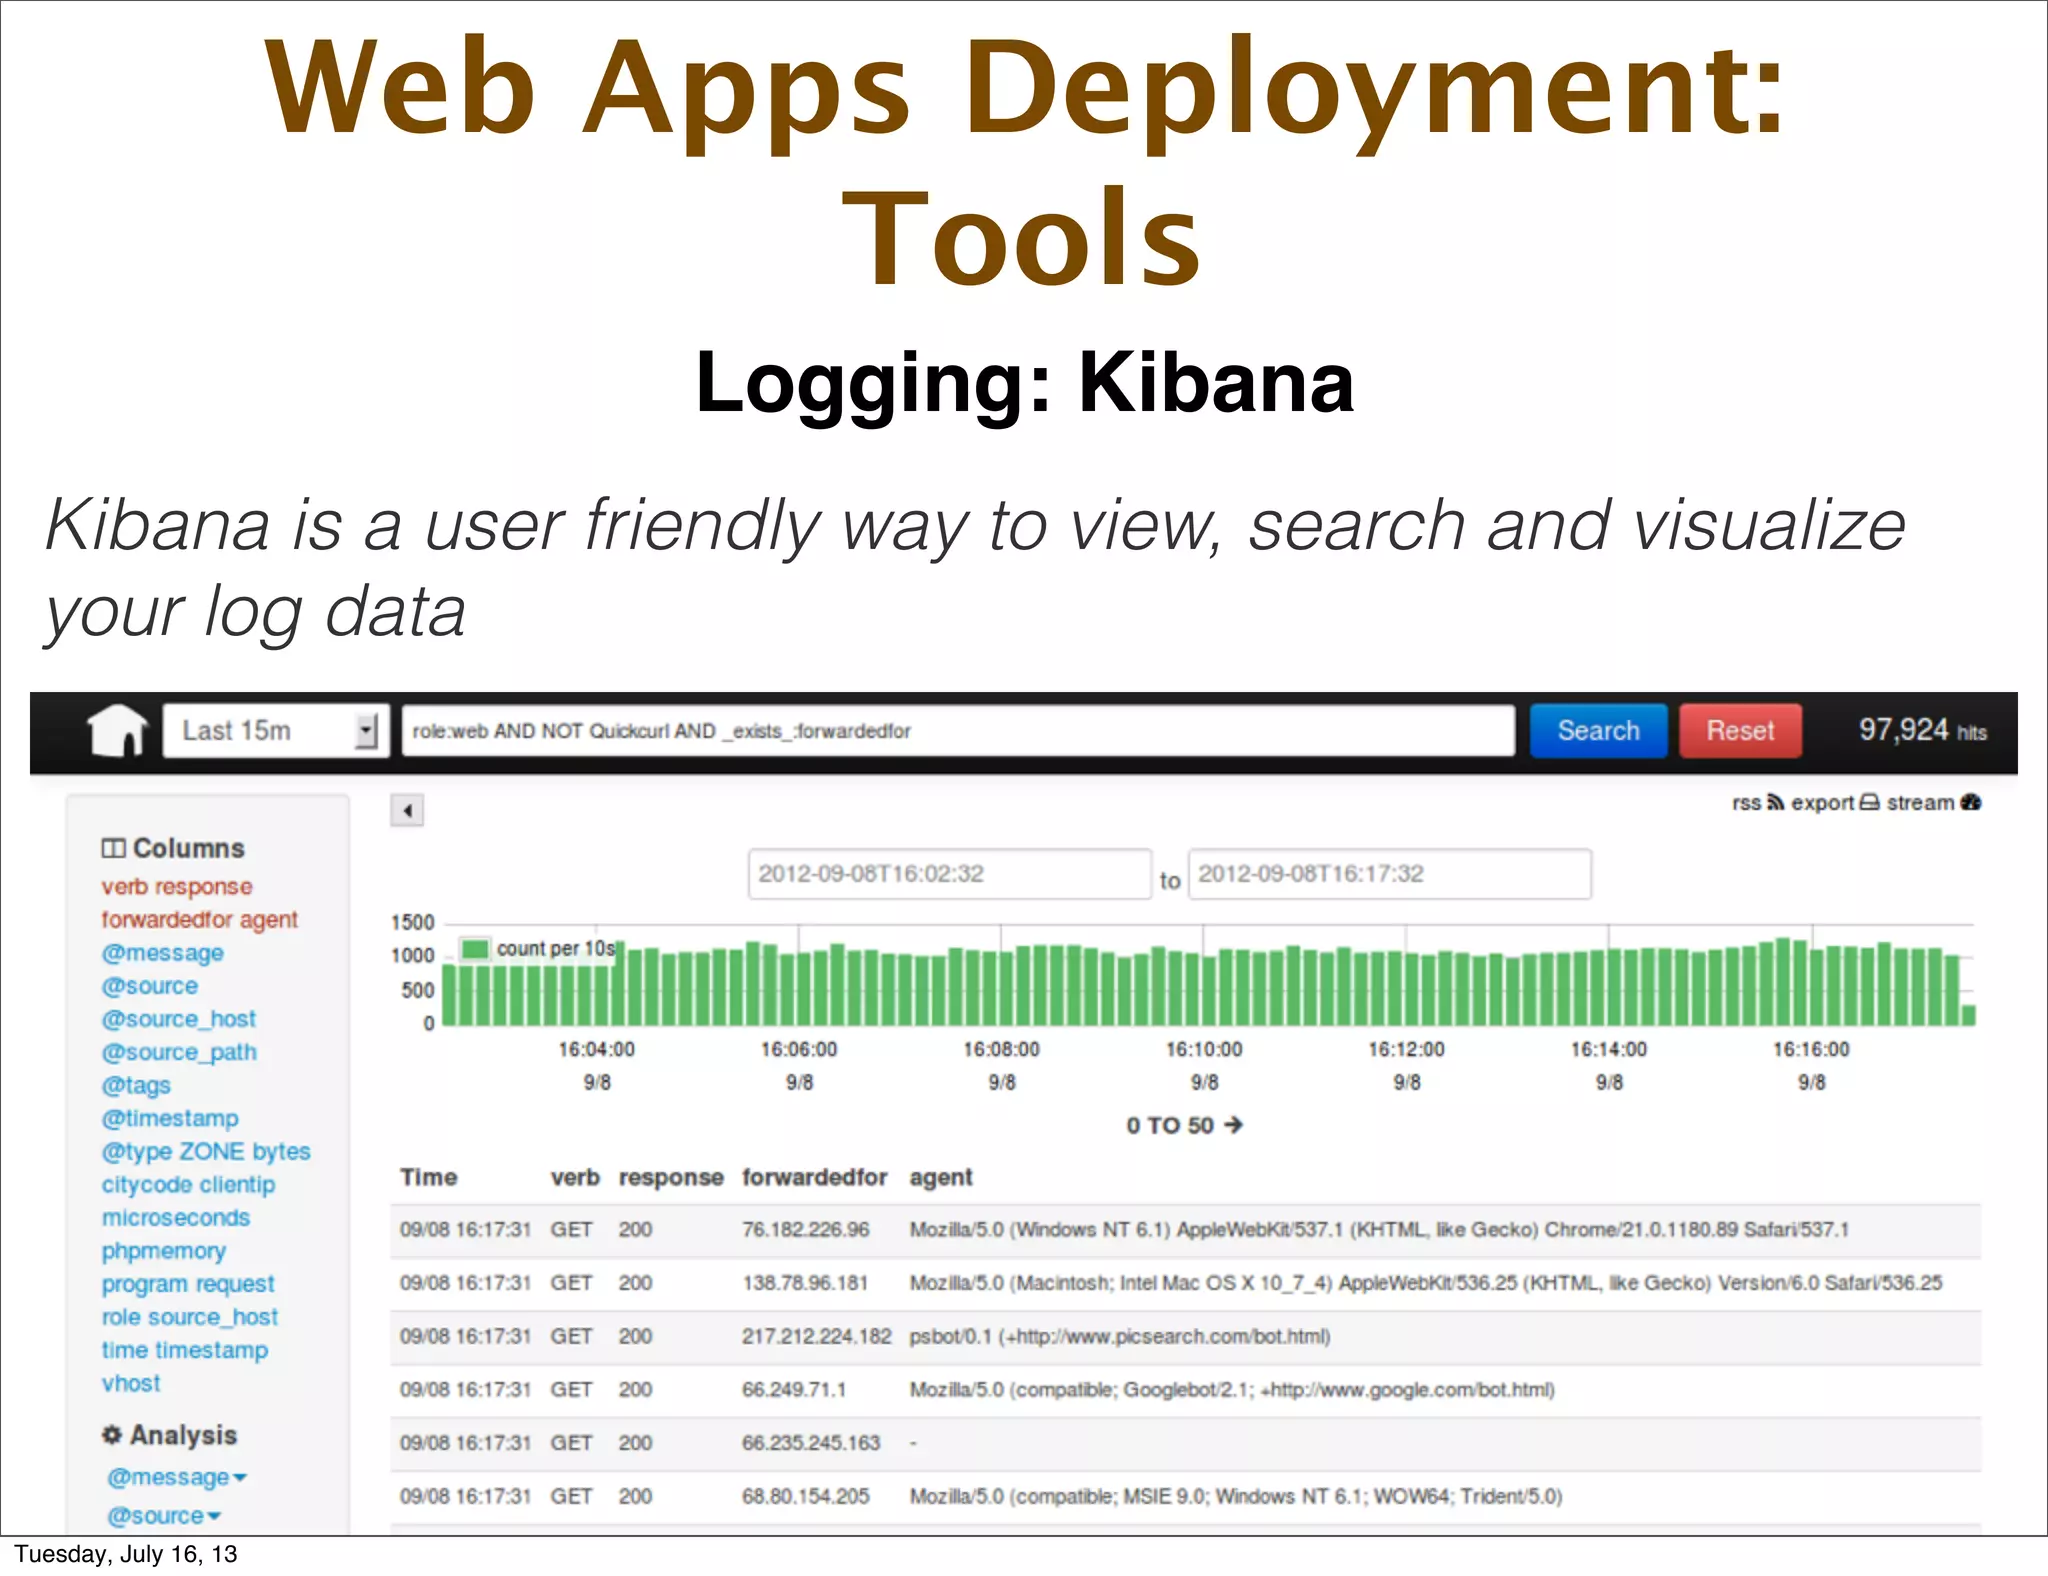This screenshot has height=1576, width=2048.
Task: Open the MSIE 9.0 log row
Action: coord(1185,1497)
